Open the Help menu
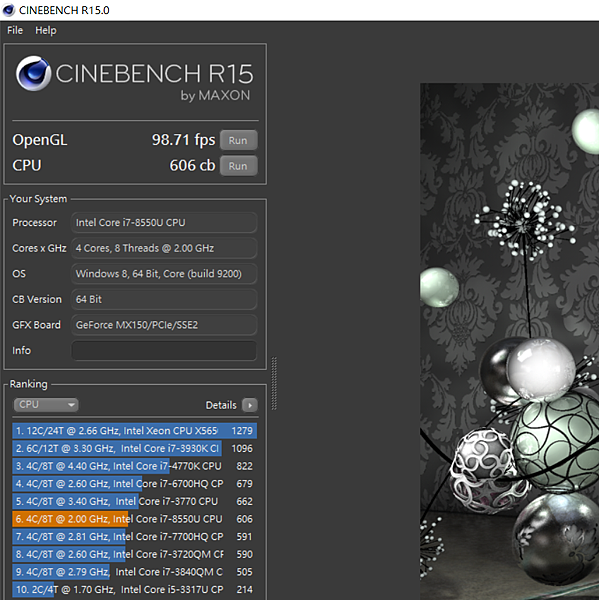 tap(46, 30)
